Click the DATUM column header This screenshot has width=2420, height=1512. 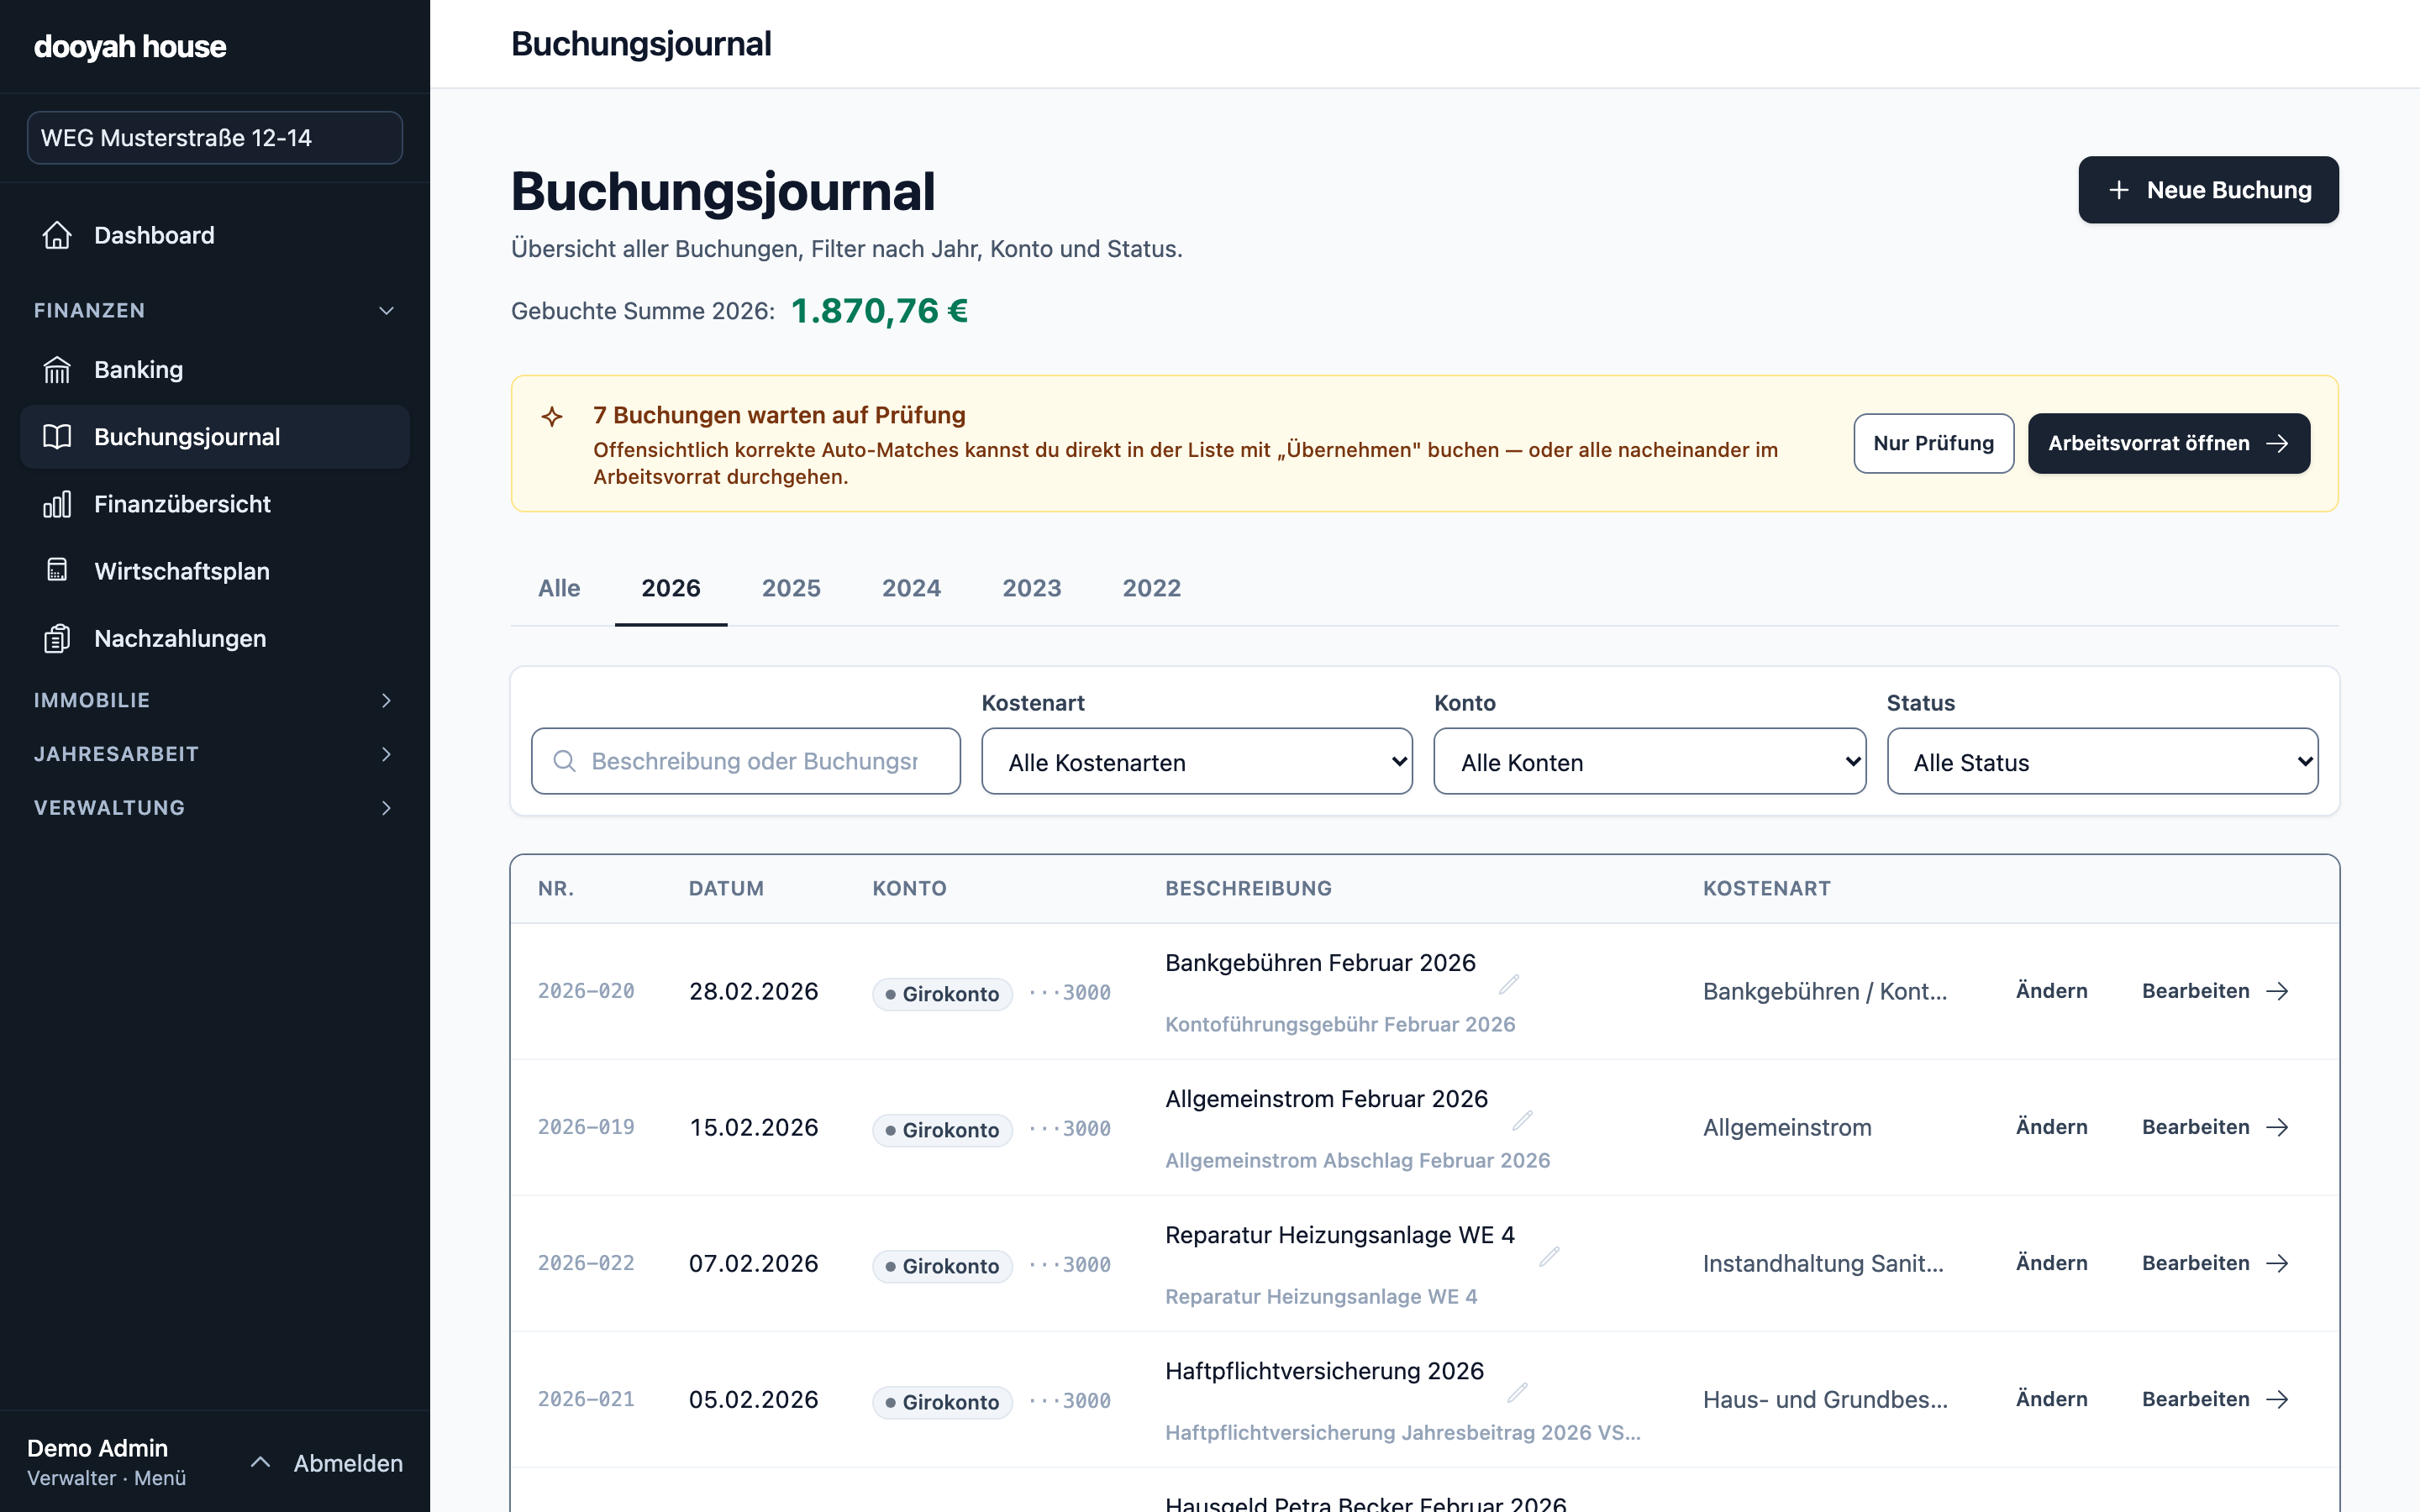tap(726, 888)
